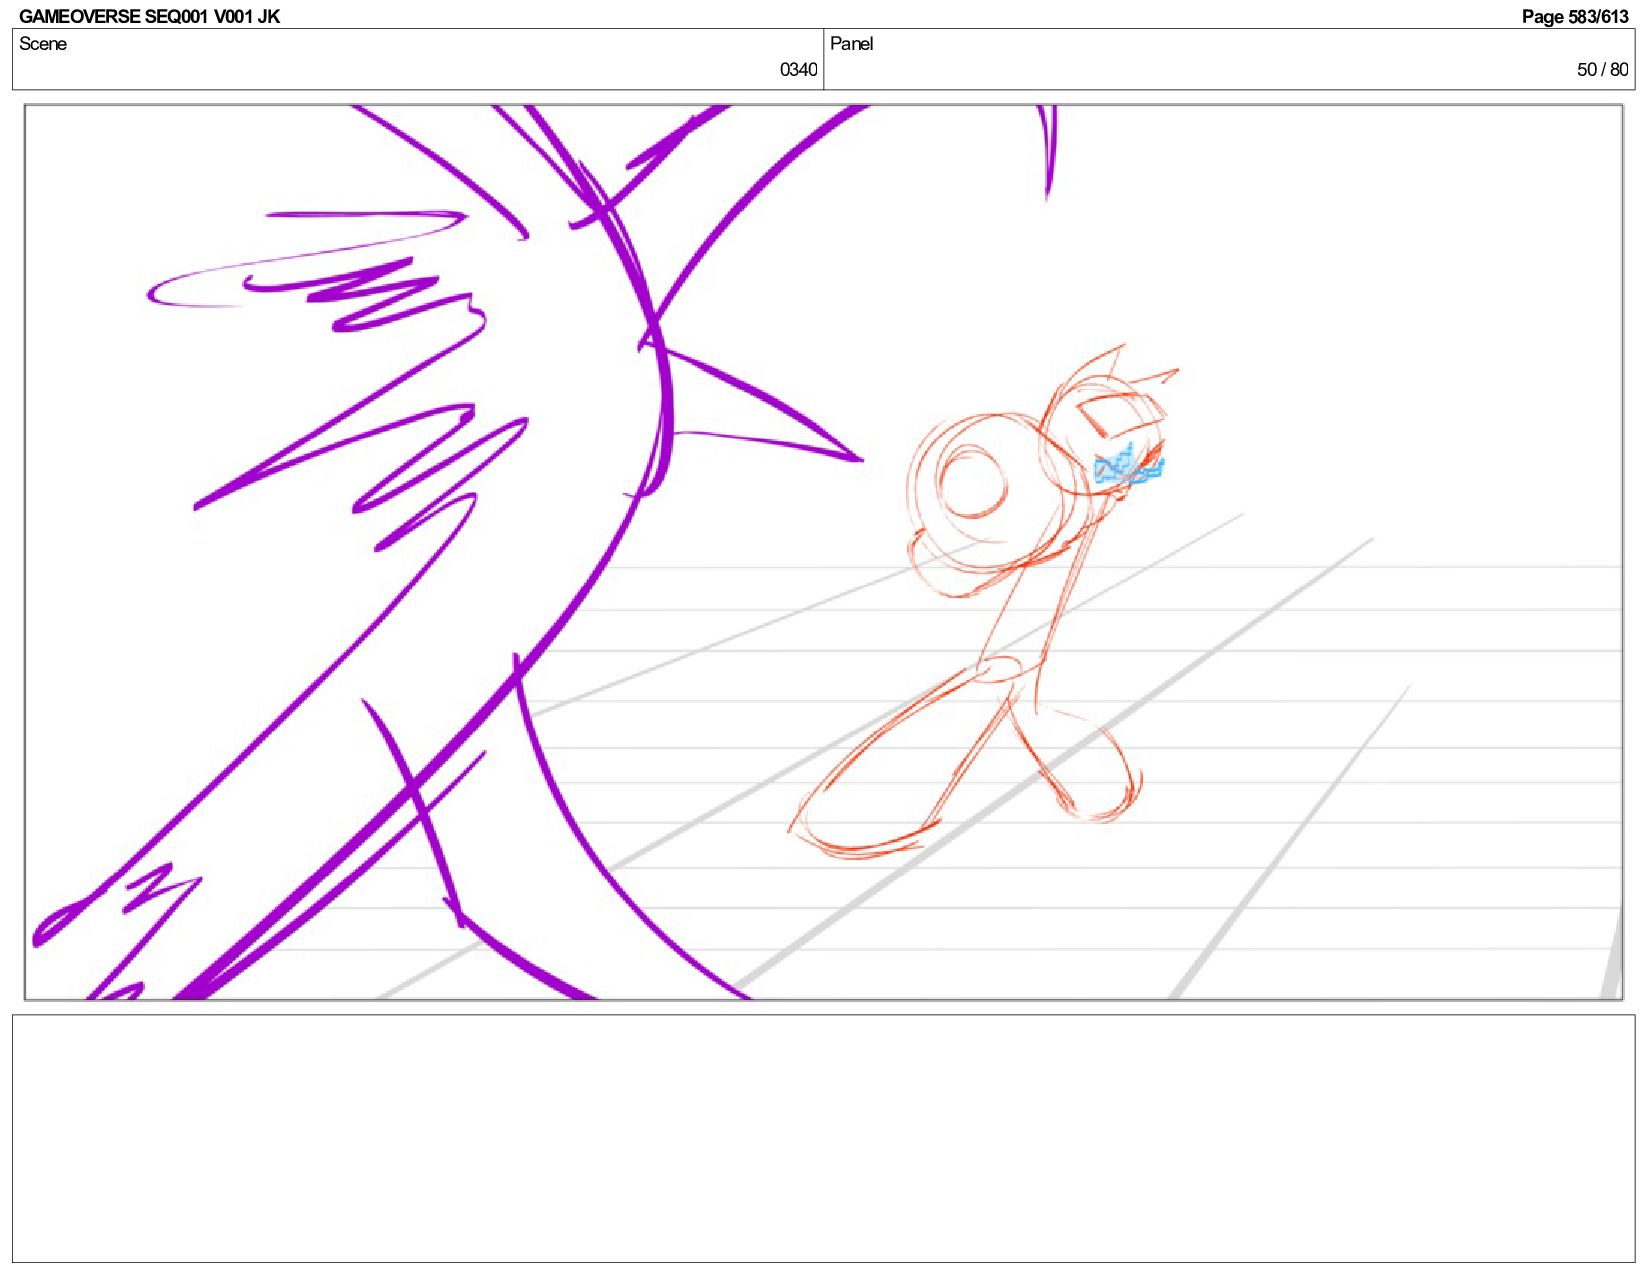The width and height of the screenshot is (1650, 1275).
Task: Click the scene number '0340'
Action: pos(798,69)
